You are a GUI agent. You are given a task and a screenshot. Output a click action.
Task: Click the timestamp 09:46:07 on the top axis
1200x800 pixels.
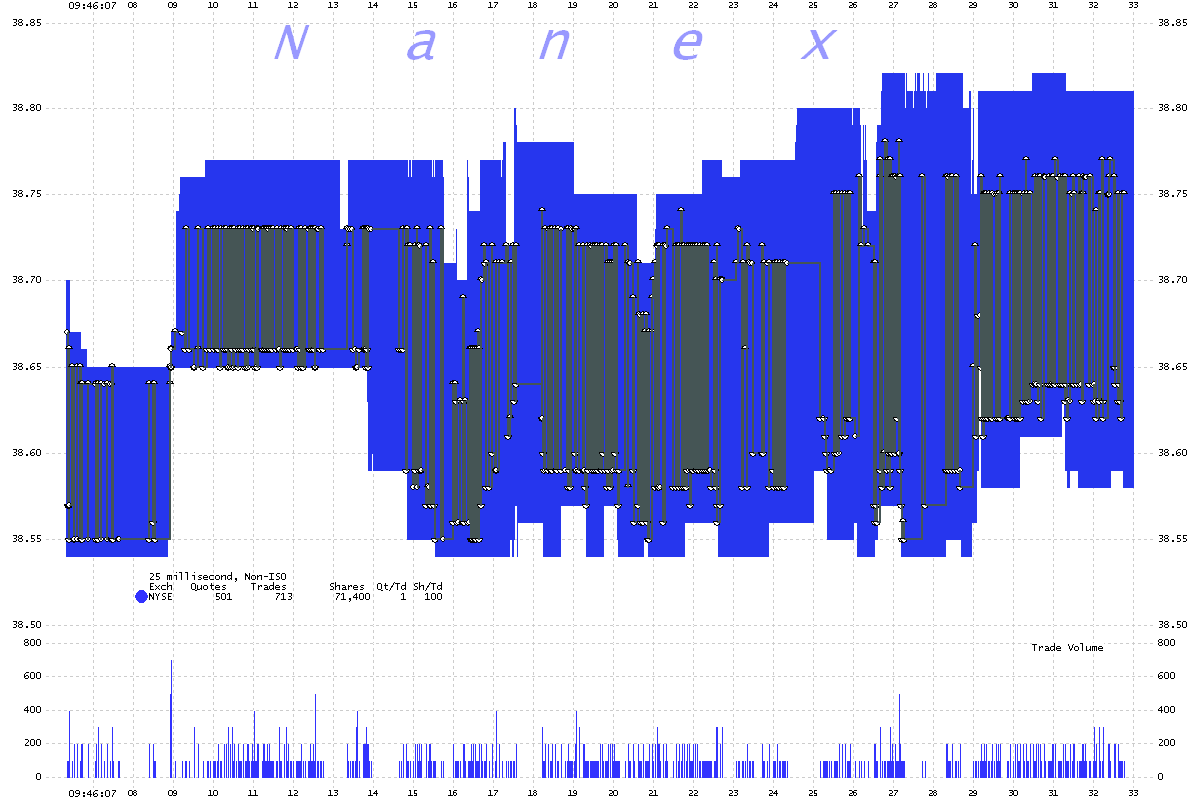click(x=90, y=7)
